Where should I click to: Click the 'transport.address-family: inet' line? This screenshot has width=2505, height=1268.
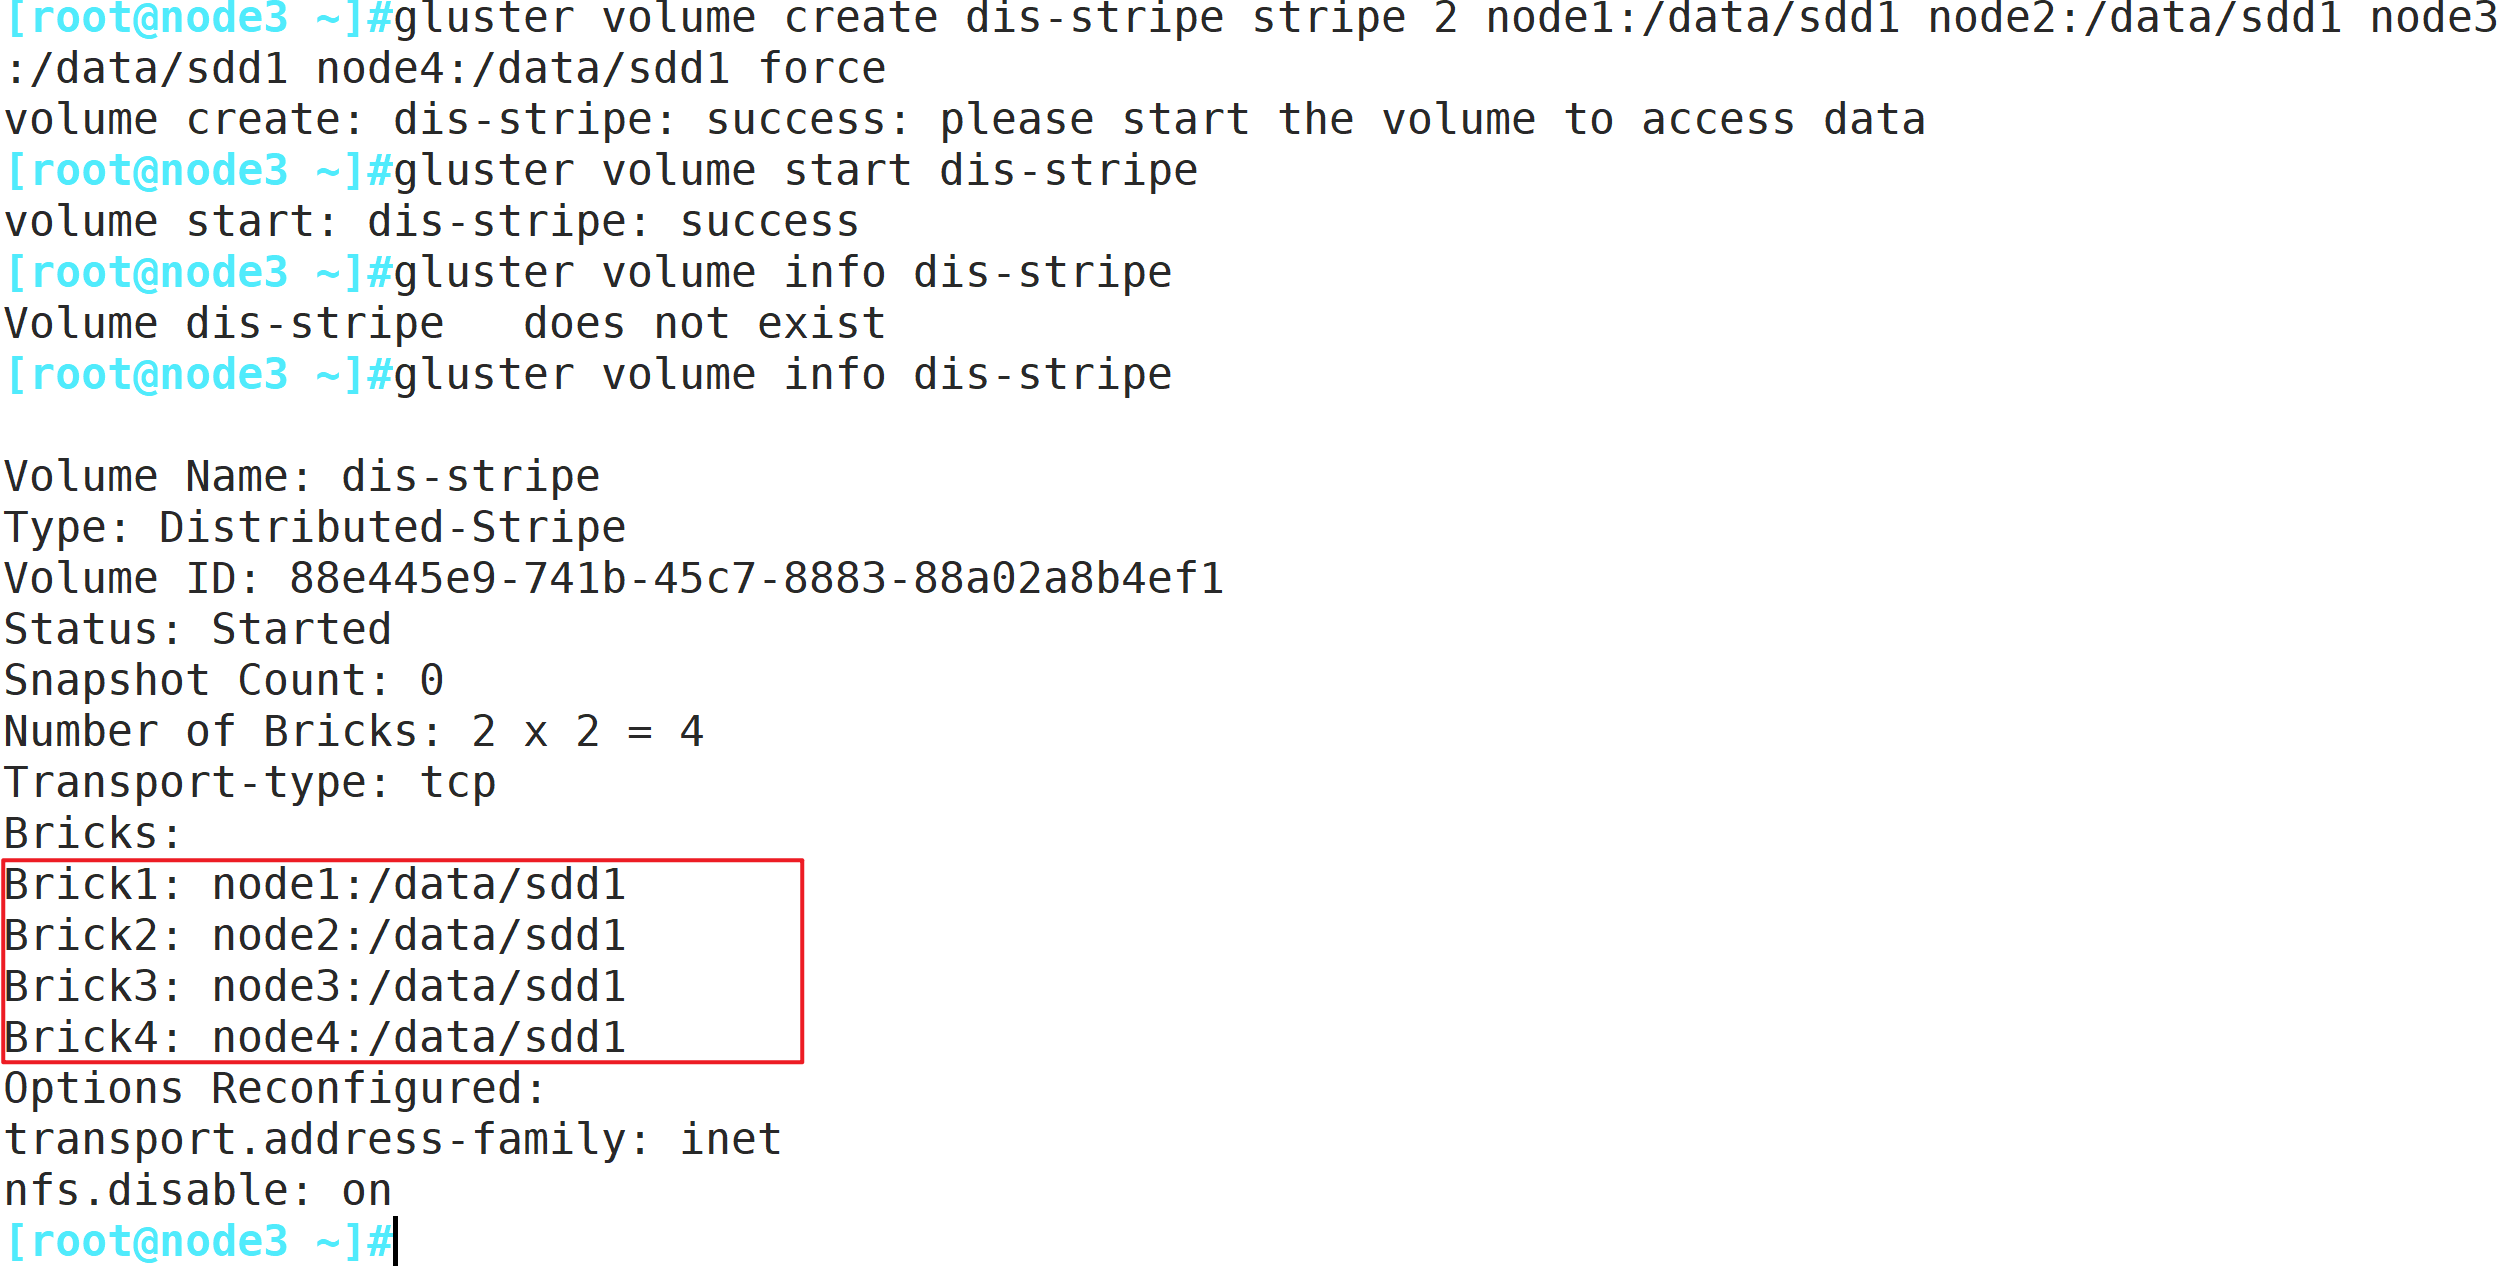392,1140
